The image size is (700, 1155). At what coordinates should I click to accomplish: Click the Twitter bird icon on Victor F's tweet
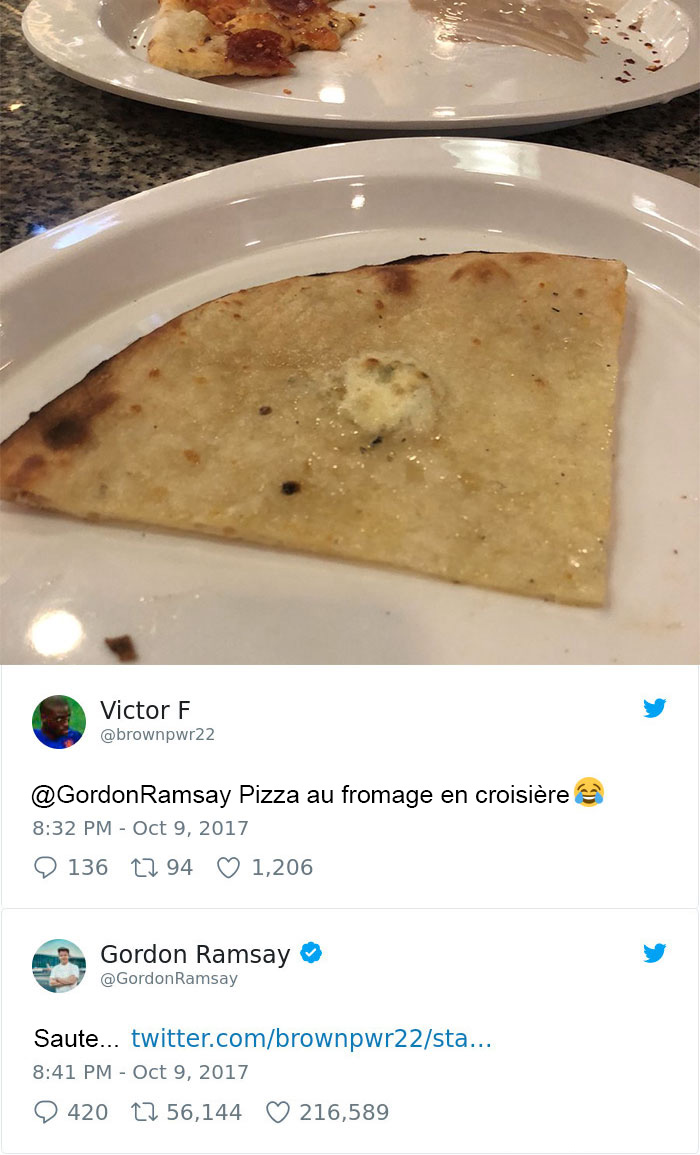(x=654, y=708)
